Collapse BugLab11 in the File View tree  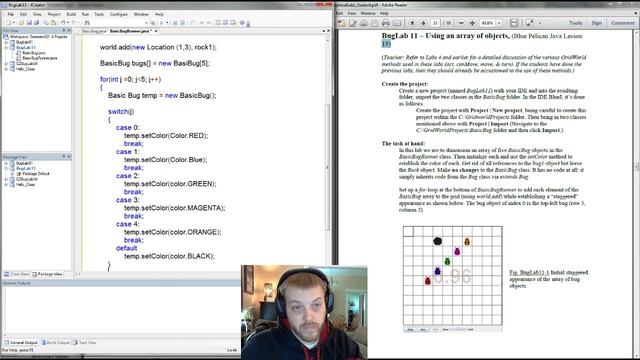6,47
